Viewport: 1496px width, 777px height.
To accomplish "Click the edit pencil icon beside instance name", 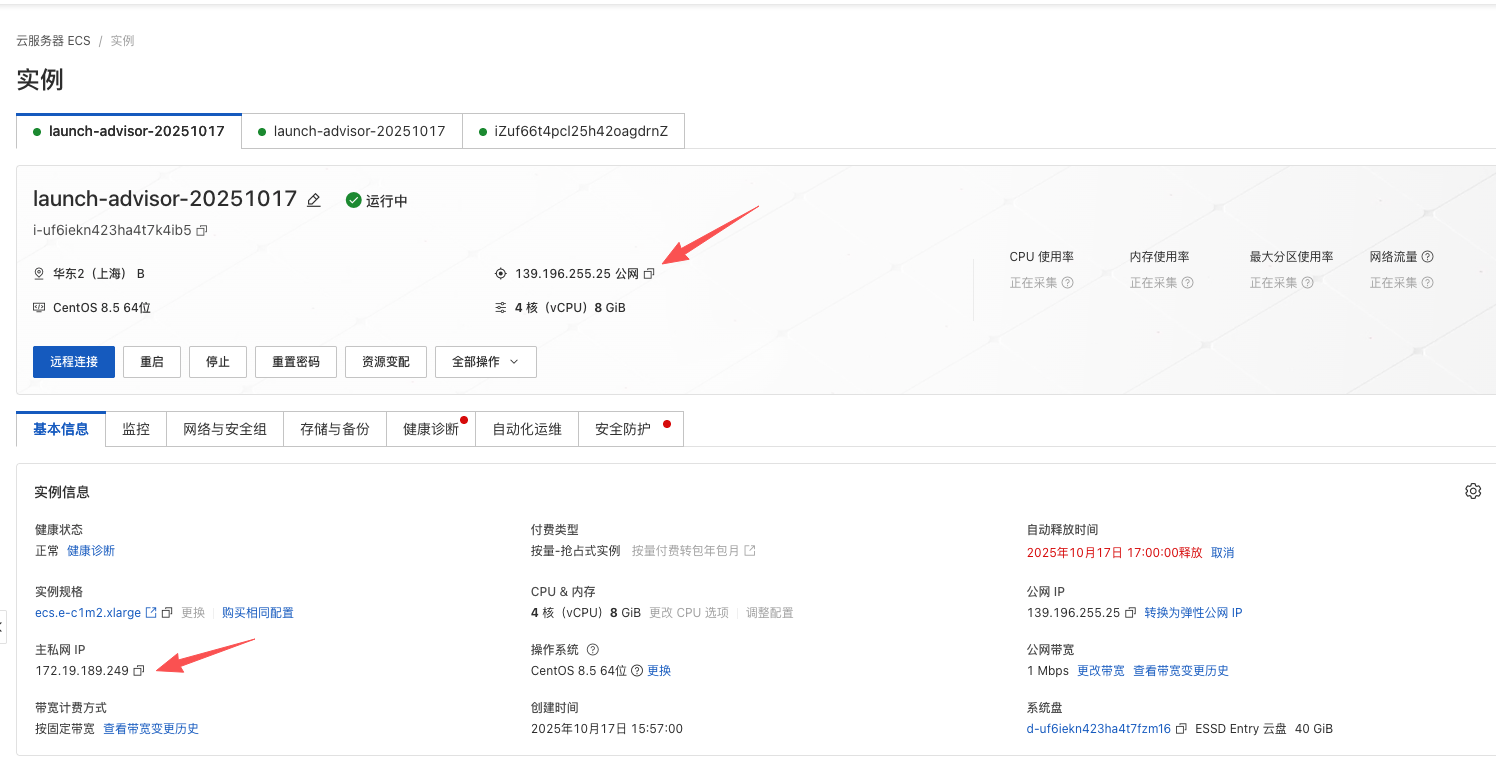I will pyautogui.click(x=314, y=200).
